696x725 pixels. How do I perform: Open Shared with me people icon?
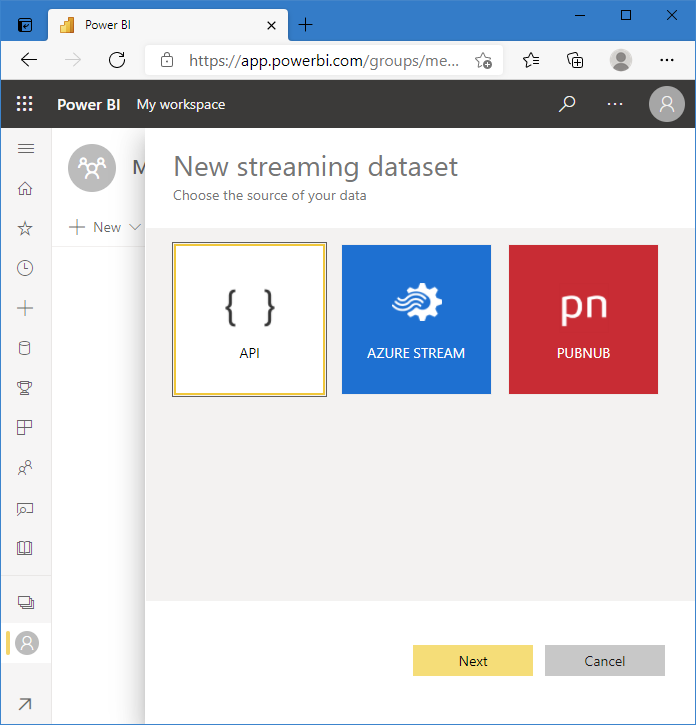pos(25,468)
